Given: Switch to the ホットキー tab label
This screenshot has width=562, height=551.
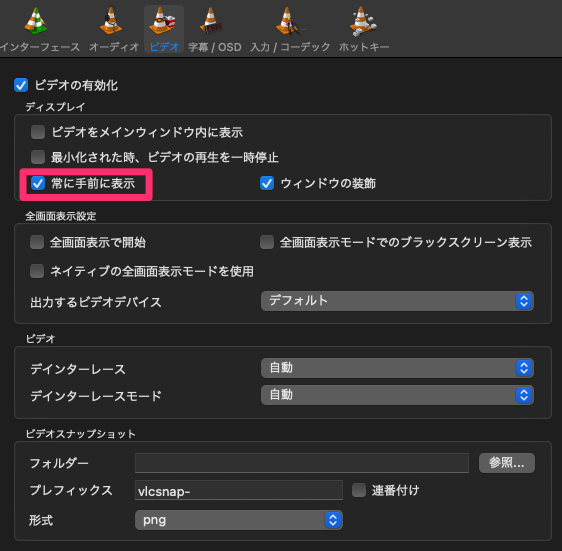Looking at the screenshot, I should pyautogui.click(x=364, y=47).
